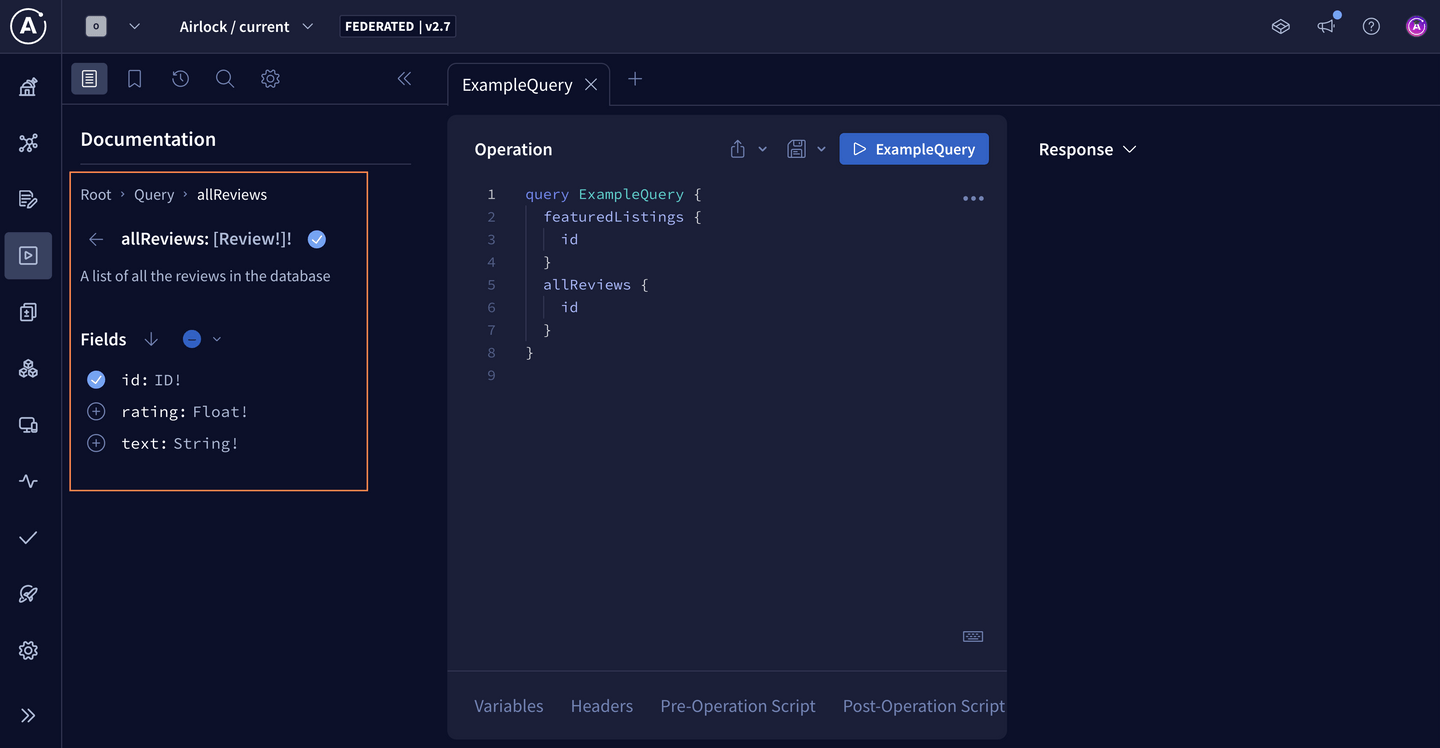This screenshot has width=1440, height=748.
Task: Deselect the id field checkbox
Action: 96,380
